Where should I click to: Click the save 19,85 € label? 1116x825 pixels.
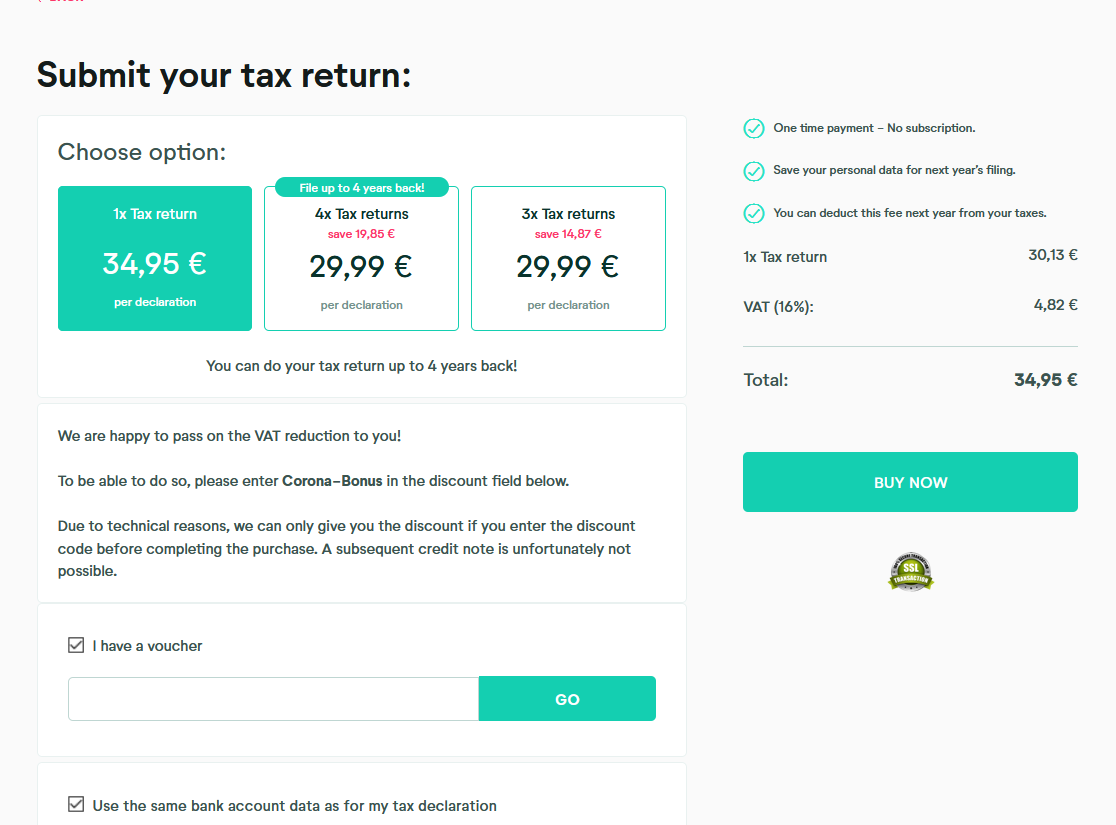(x=361, y=234)
